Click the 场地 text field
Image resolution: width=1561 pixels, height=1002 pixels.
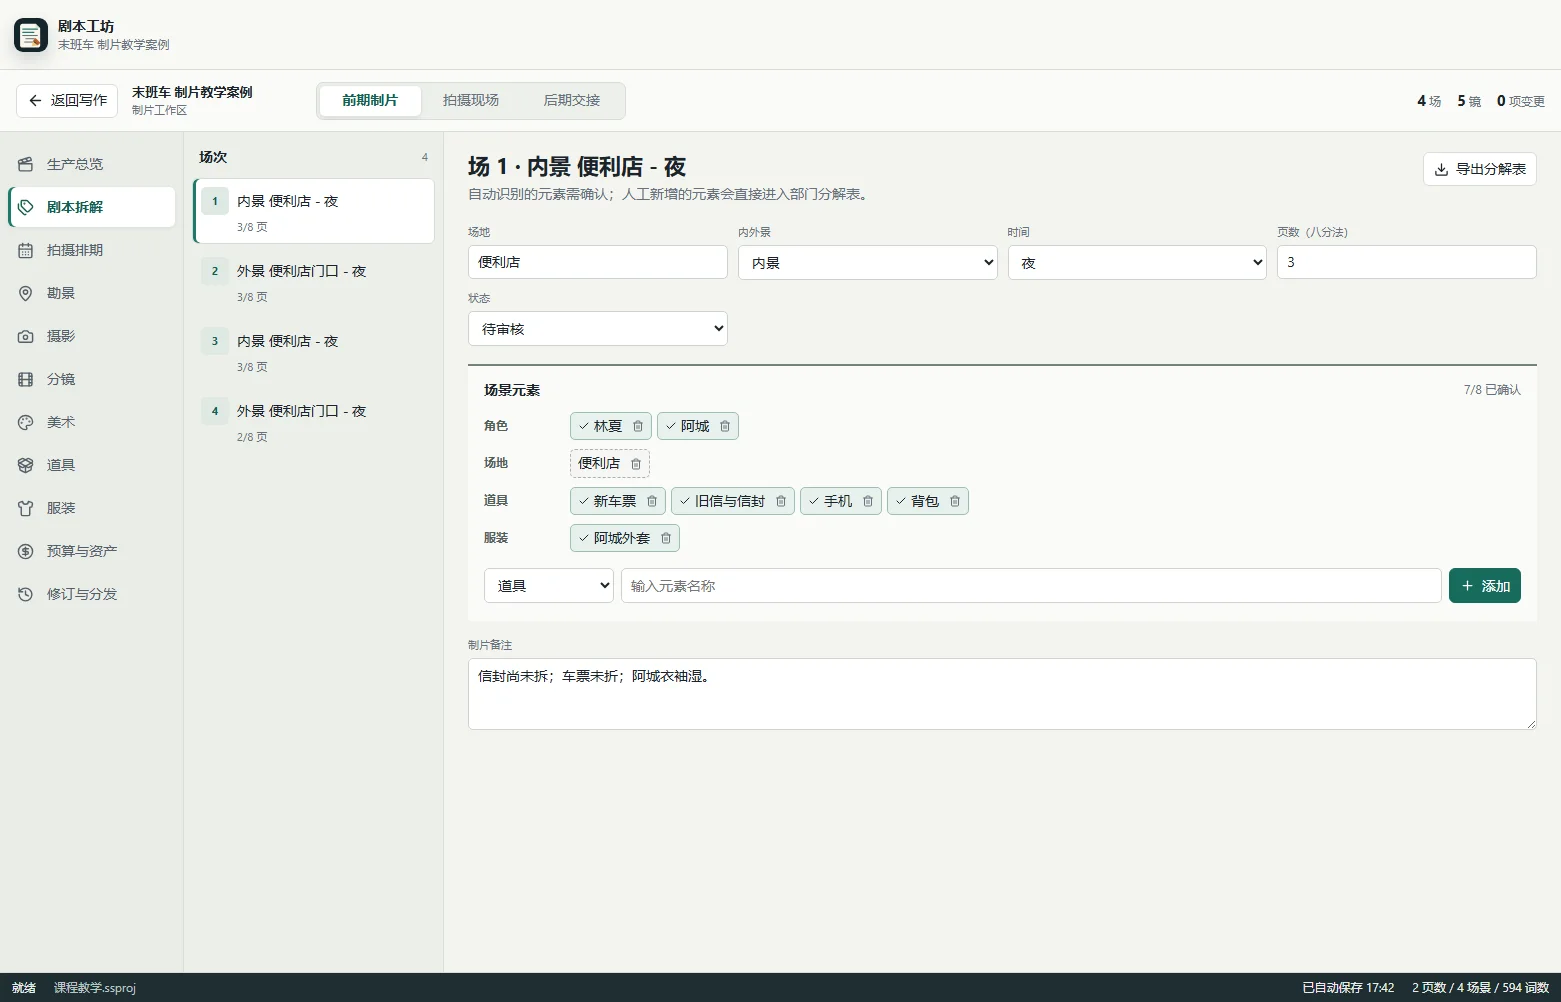click(x=598, y=262)
